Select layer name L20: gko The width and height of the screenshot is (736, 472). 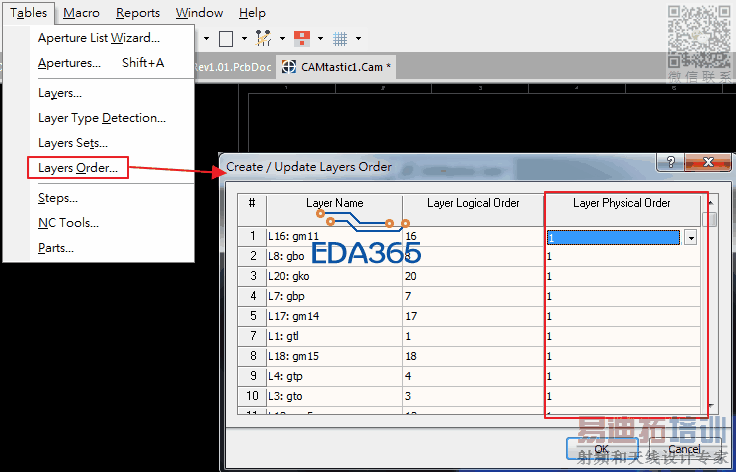(x=289, y=276)
